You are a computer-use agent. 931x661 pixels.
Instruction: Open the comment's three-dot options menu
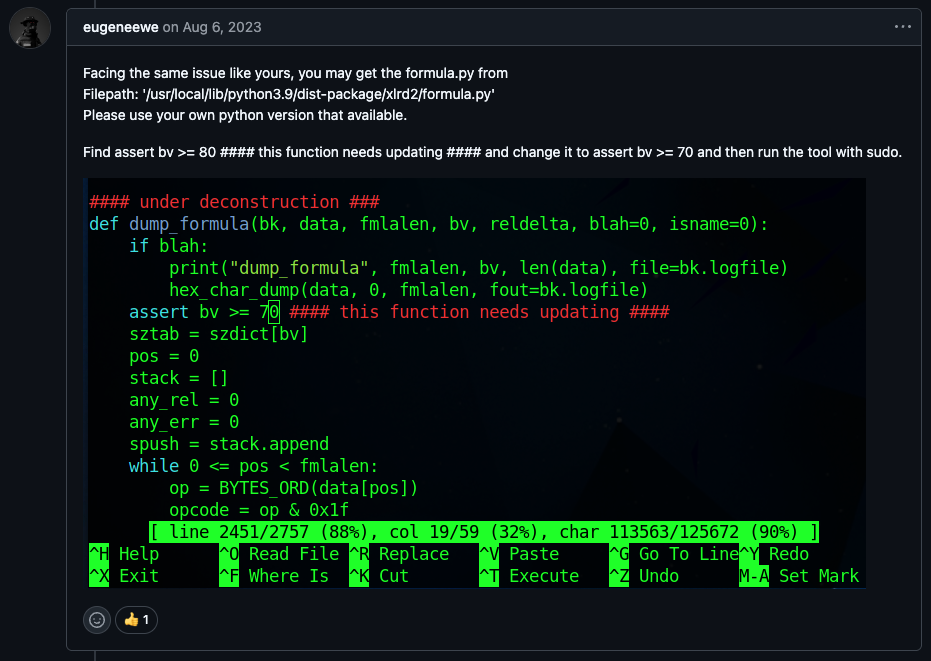pyautogui.click(x=902, y=27)
